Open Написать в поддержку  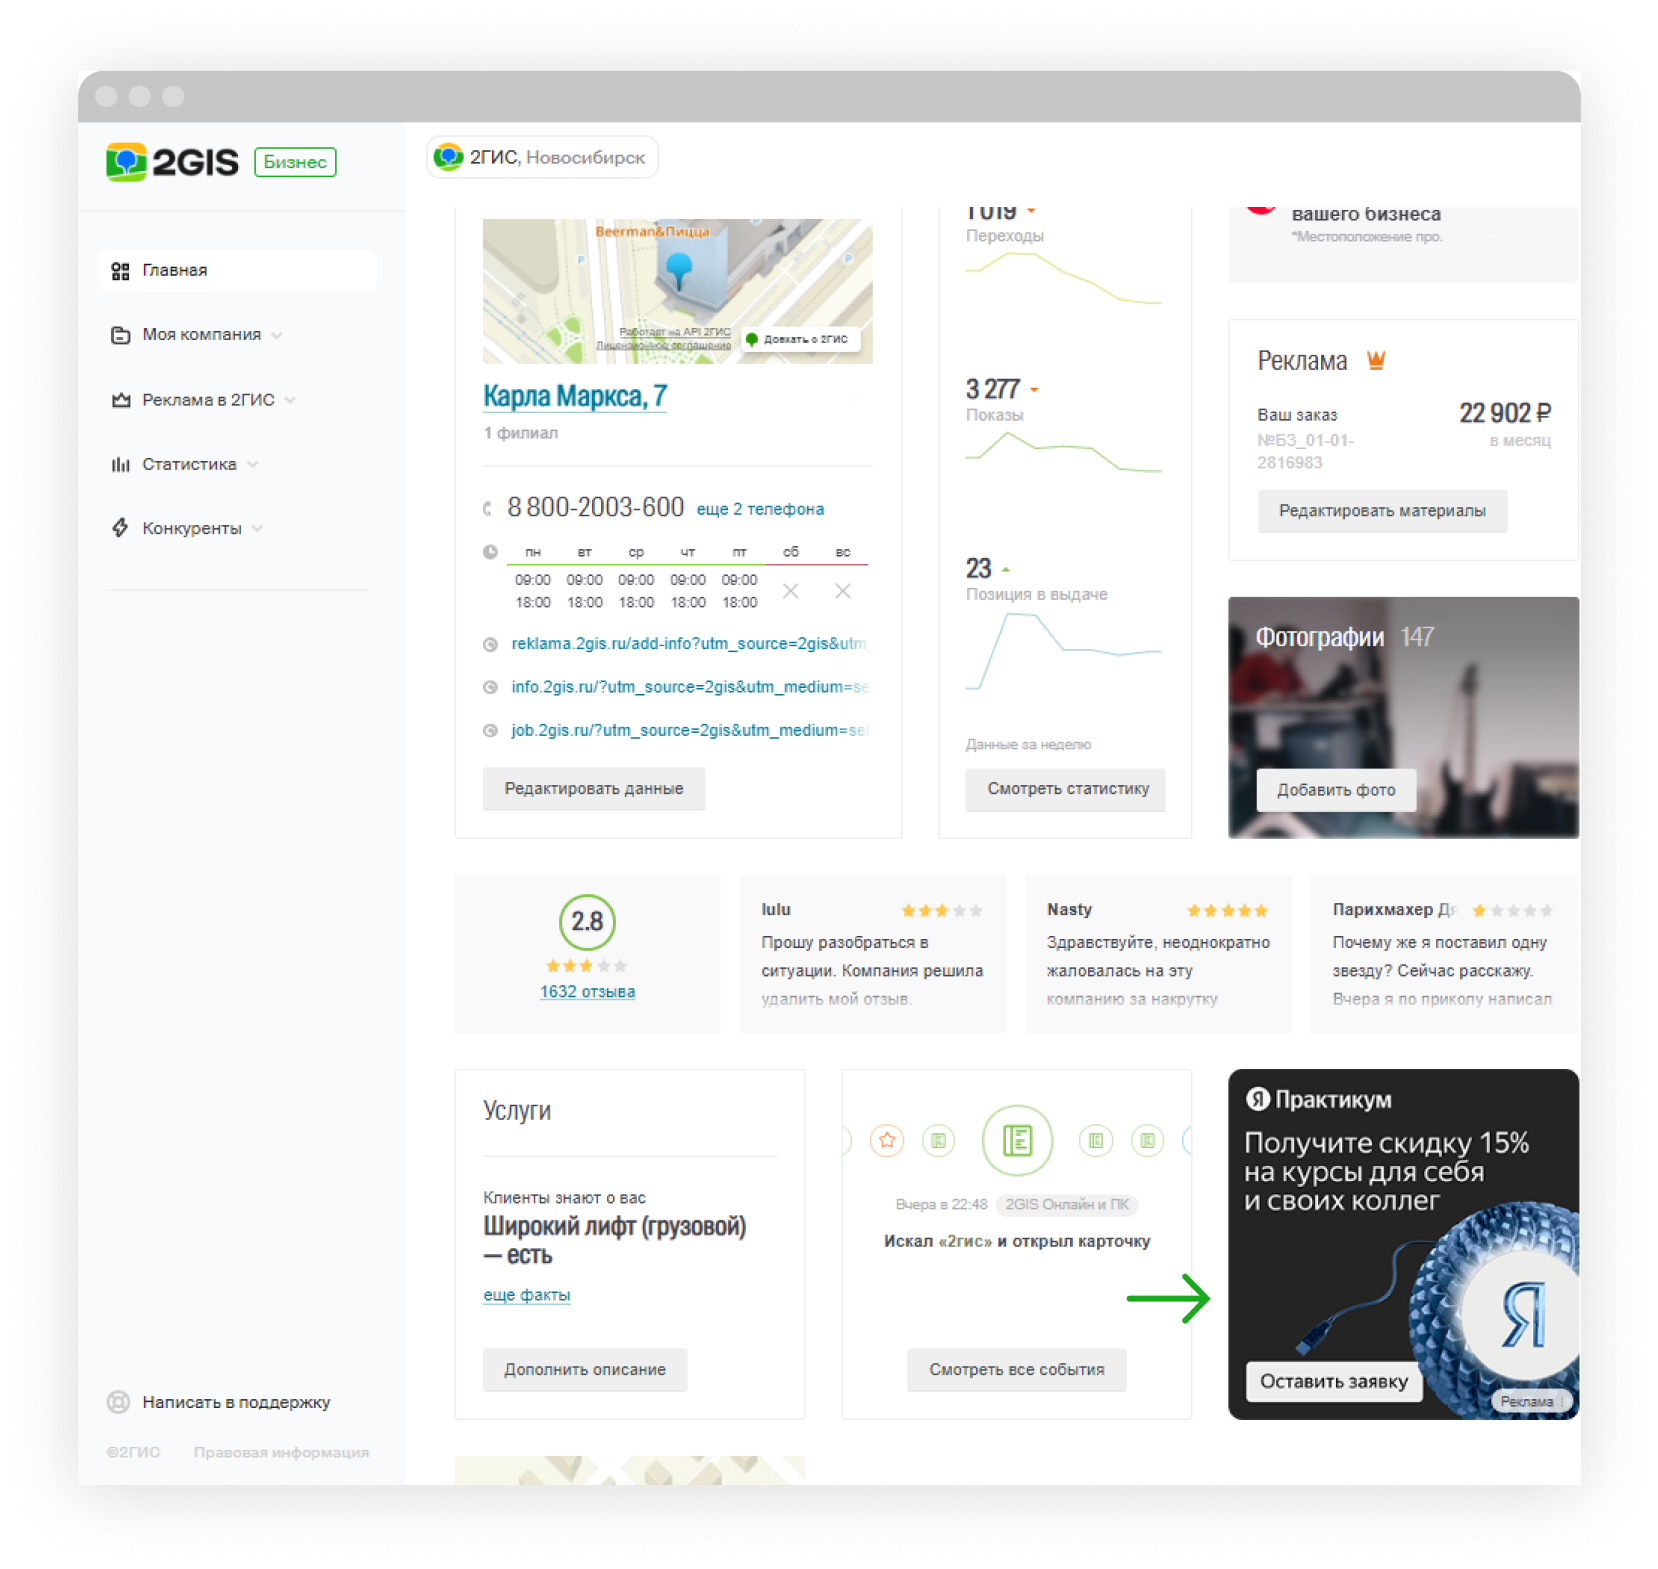click(x=236, y=1402)
